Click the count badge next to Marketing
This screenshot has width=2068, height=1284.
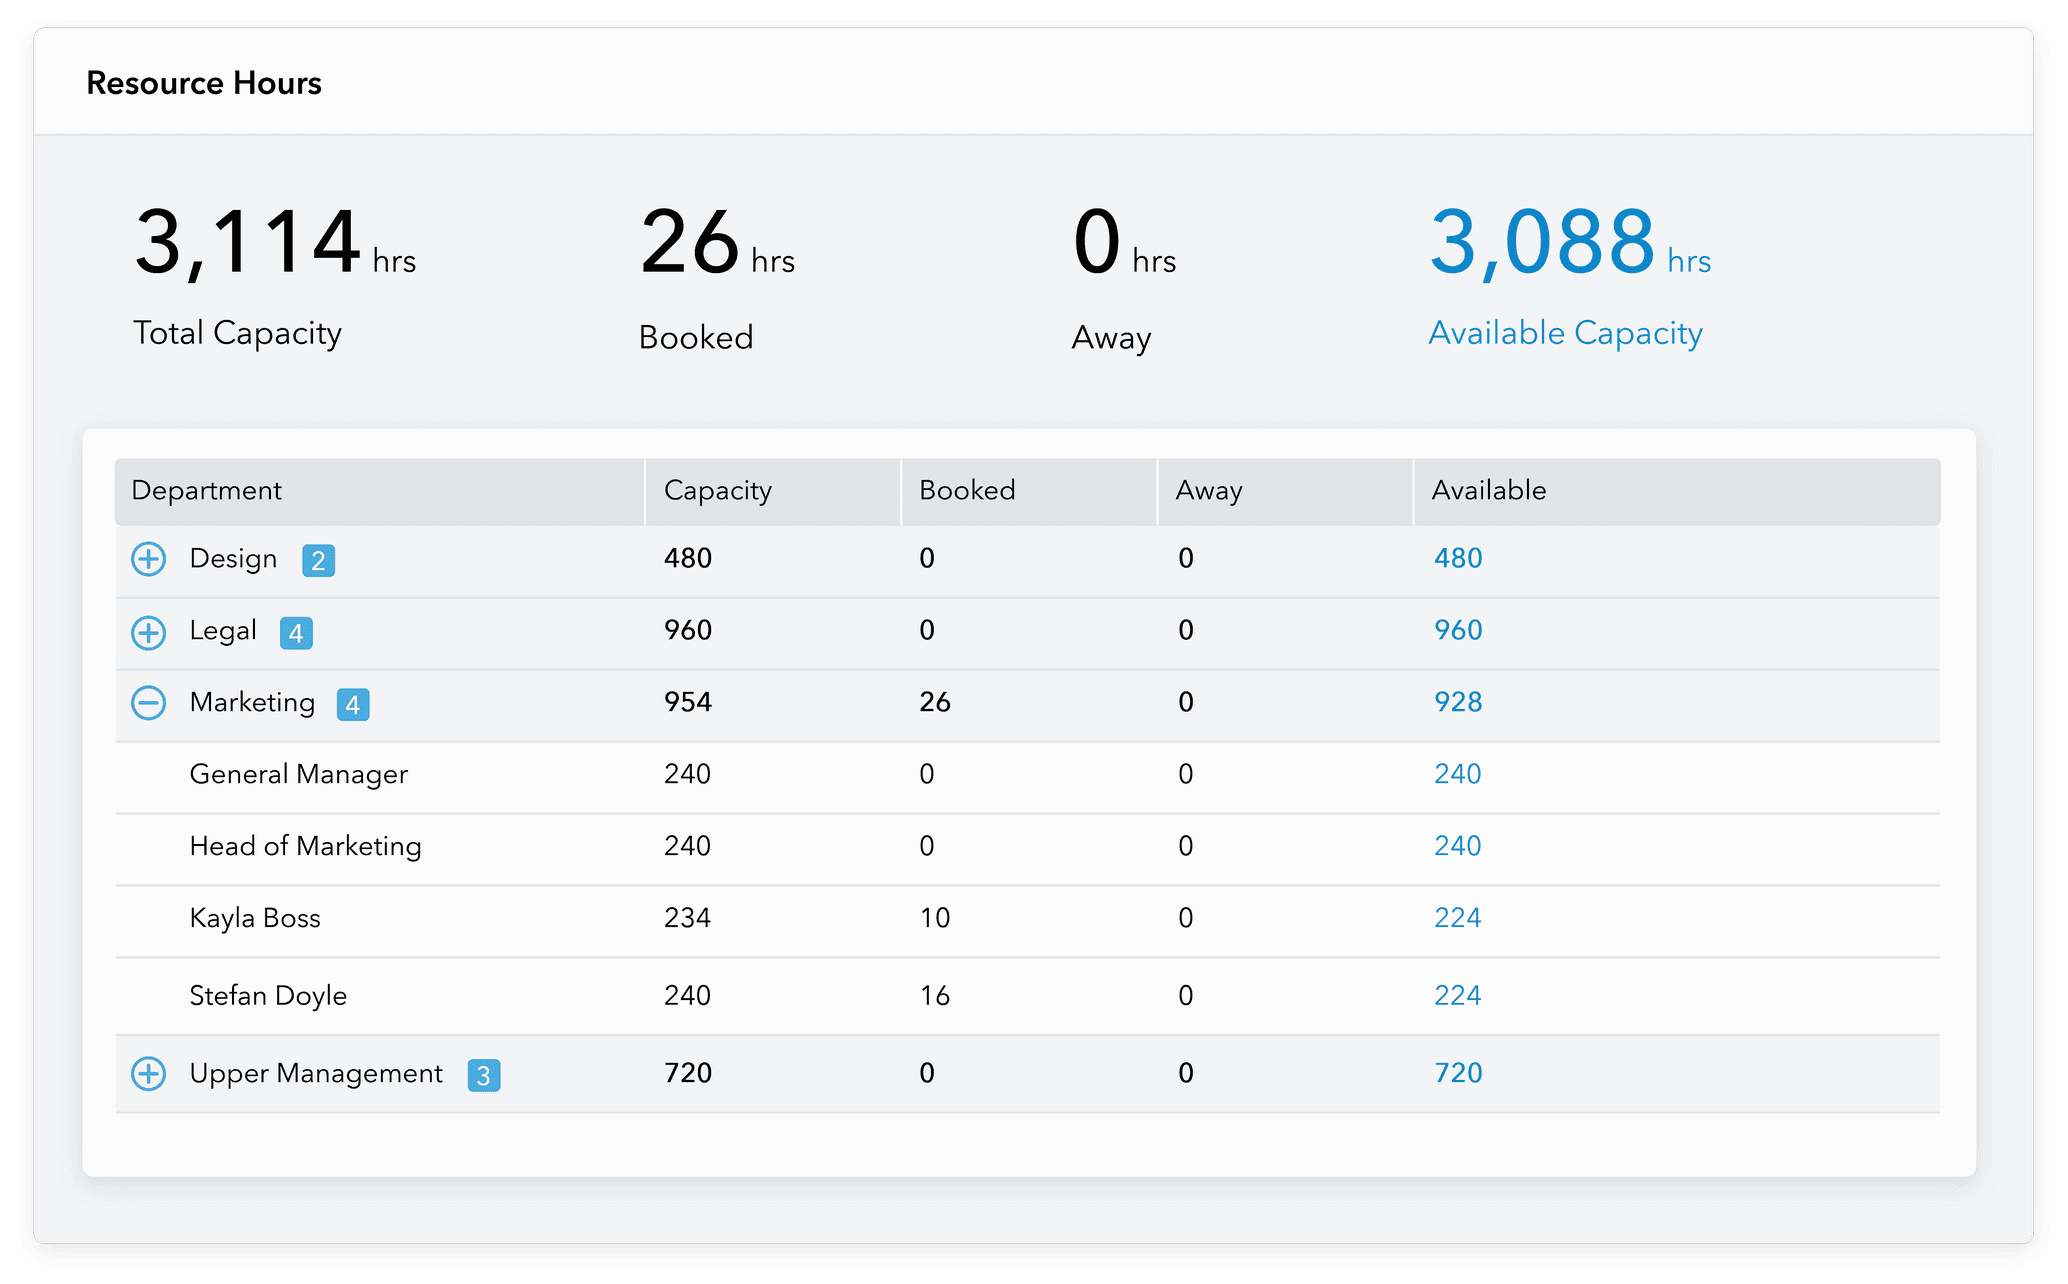(353, 704)
